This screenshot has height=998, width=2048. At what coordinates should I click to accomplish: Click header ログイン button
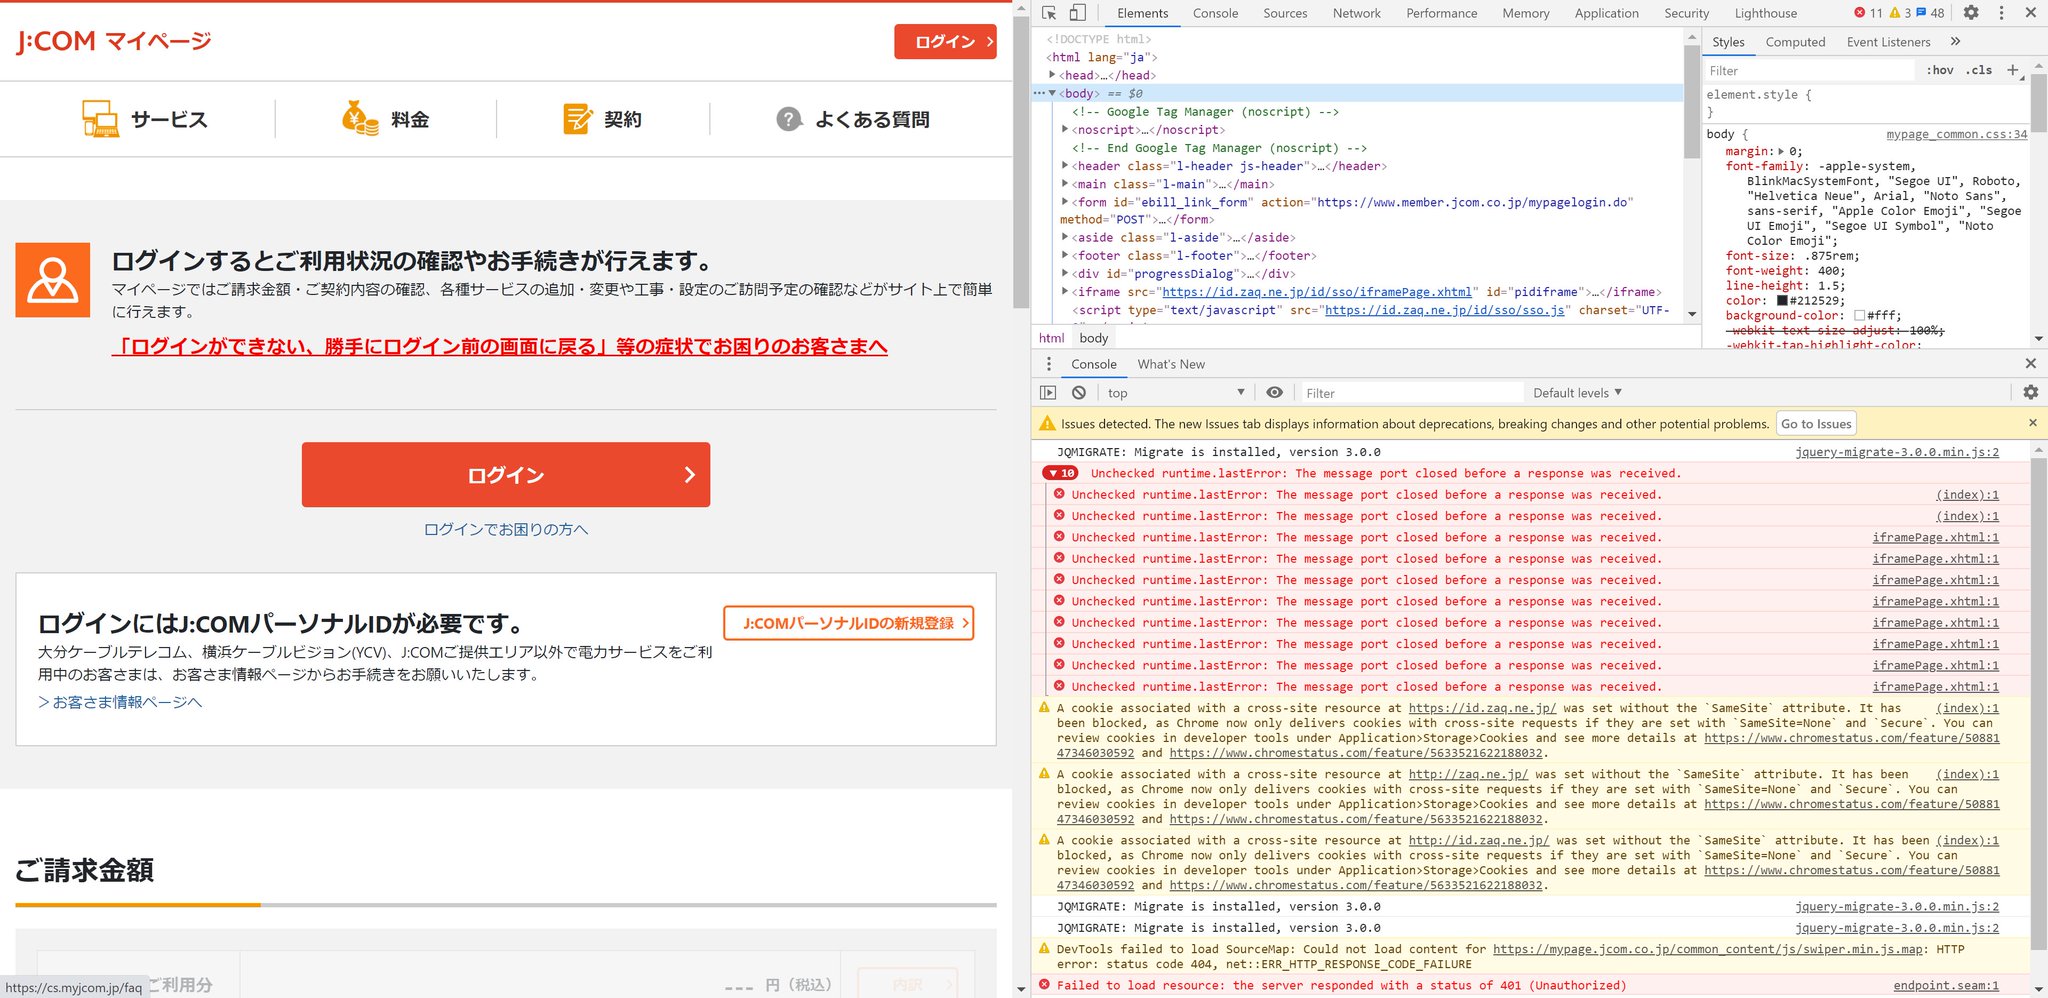(945, 41)
